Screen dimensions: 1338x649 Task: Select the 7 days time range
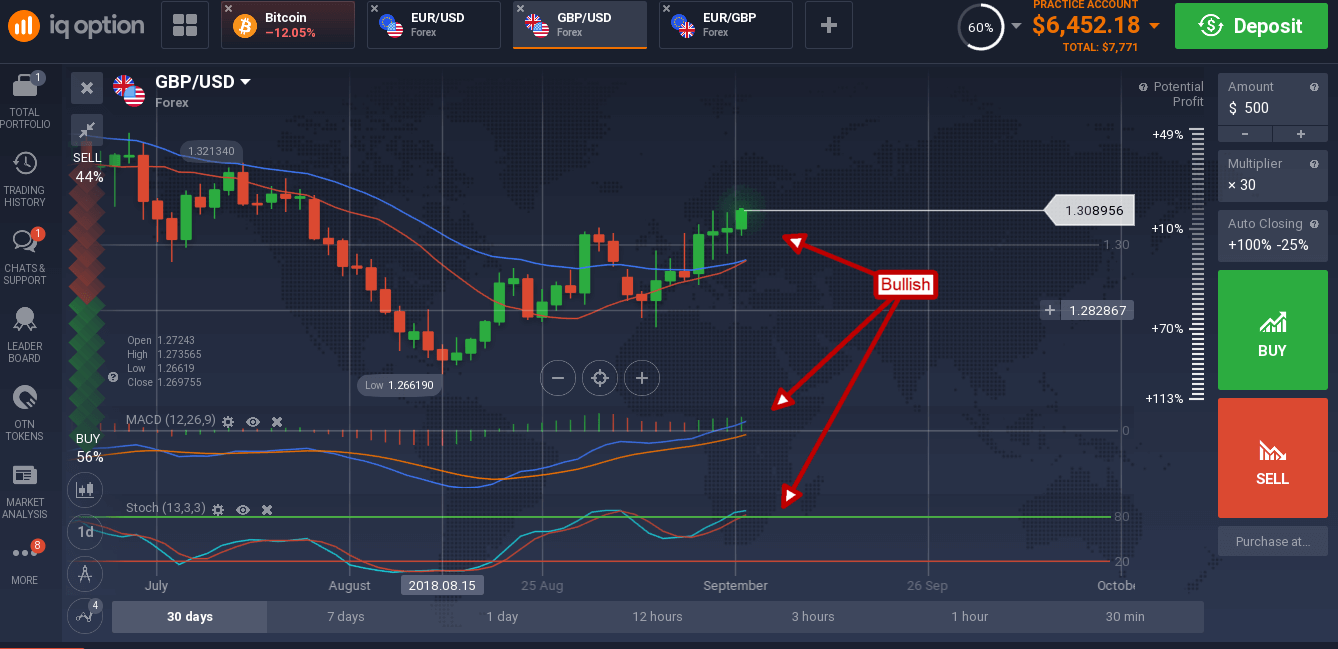pyautogui.click(x=346, y=617)
